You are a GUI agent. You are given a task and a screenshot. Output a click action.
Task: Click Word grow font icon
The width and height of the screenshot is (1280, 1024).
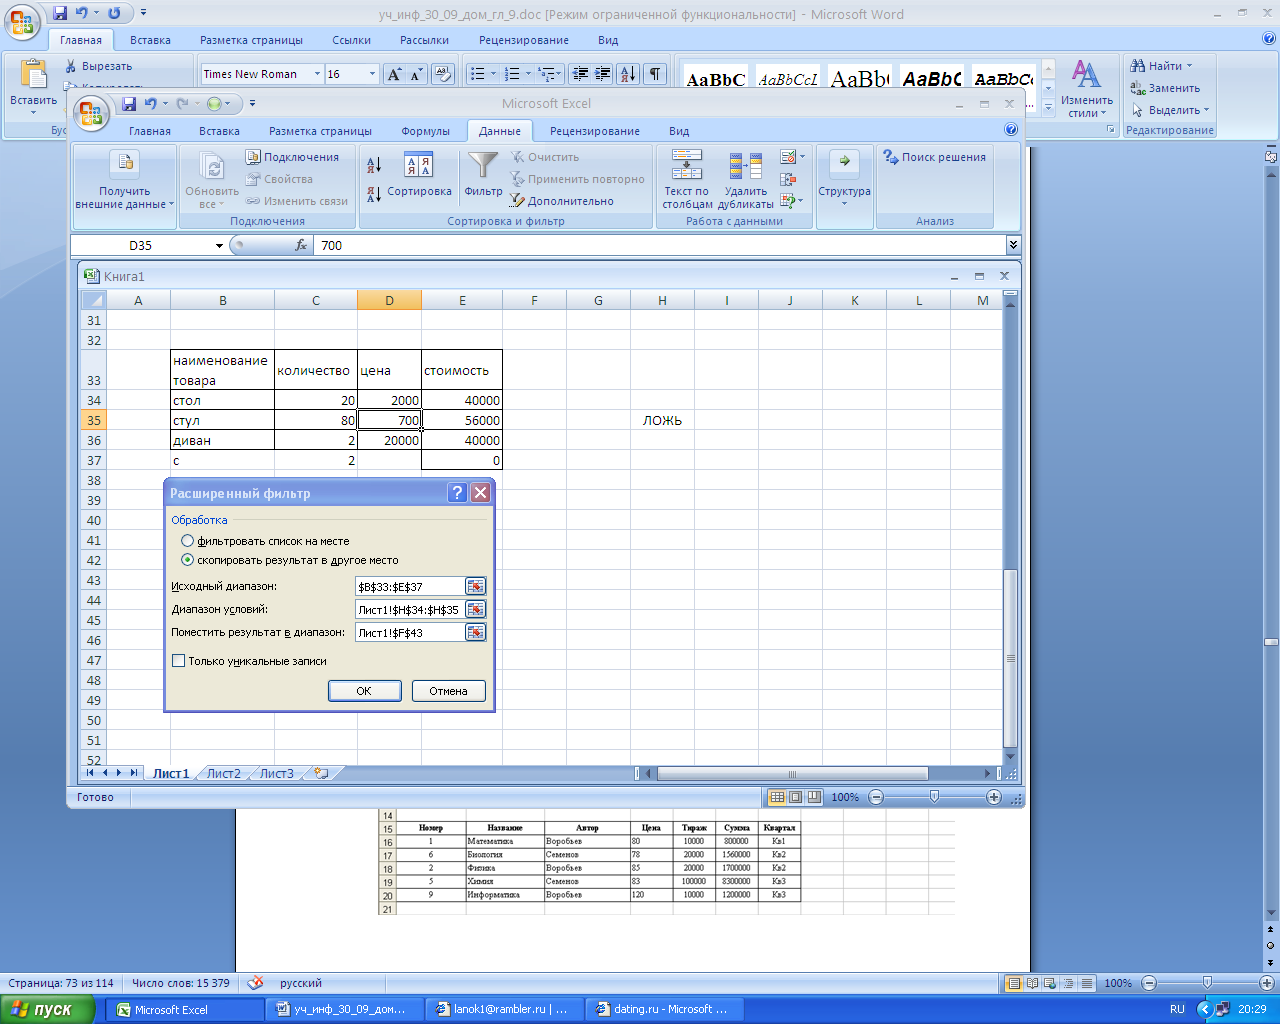tap(395, 74)
